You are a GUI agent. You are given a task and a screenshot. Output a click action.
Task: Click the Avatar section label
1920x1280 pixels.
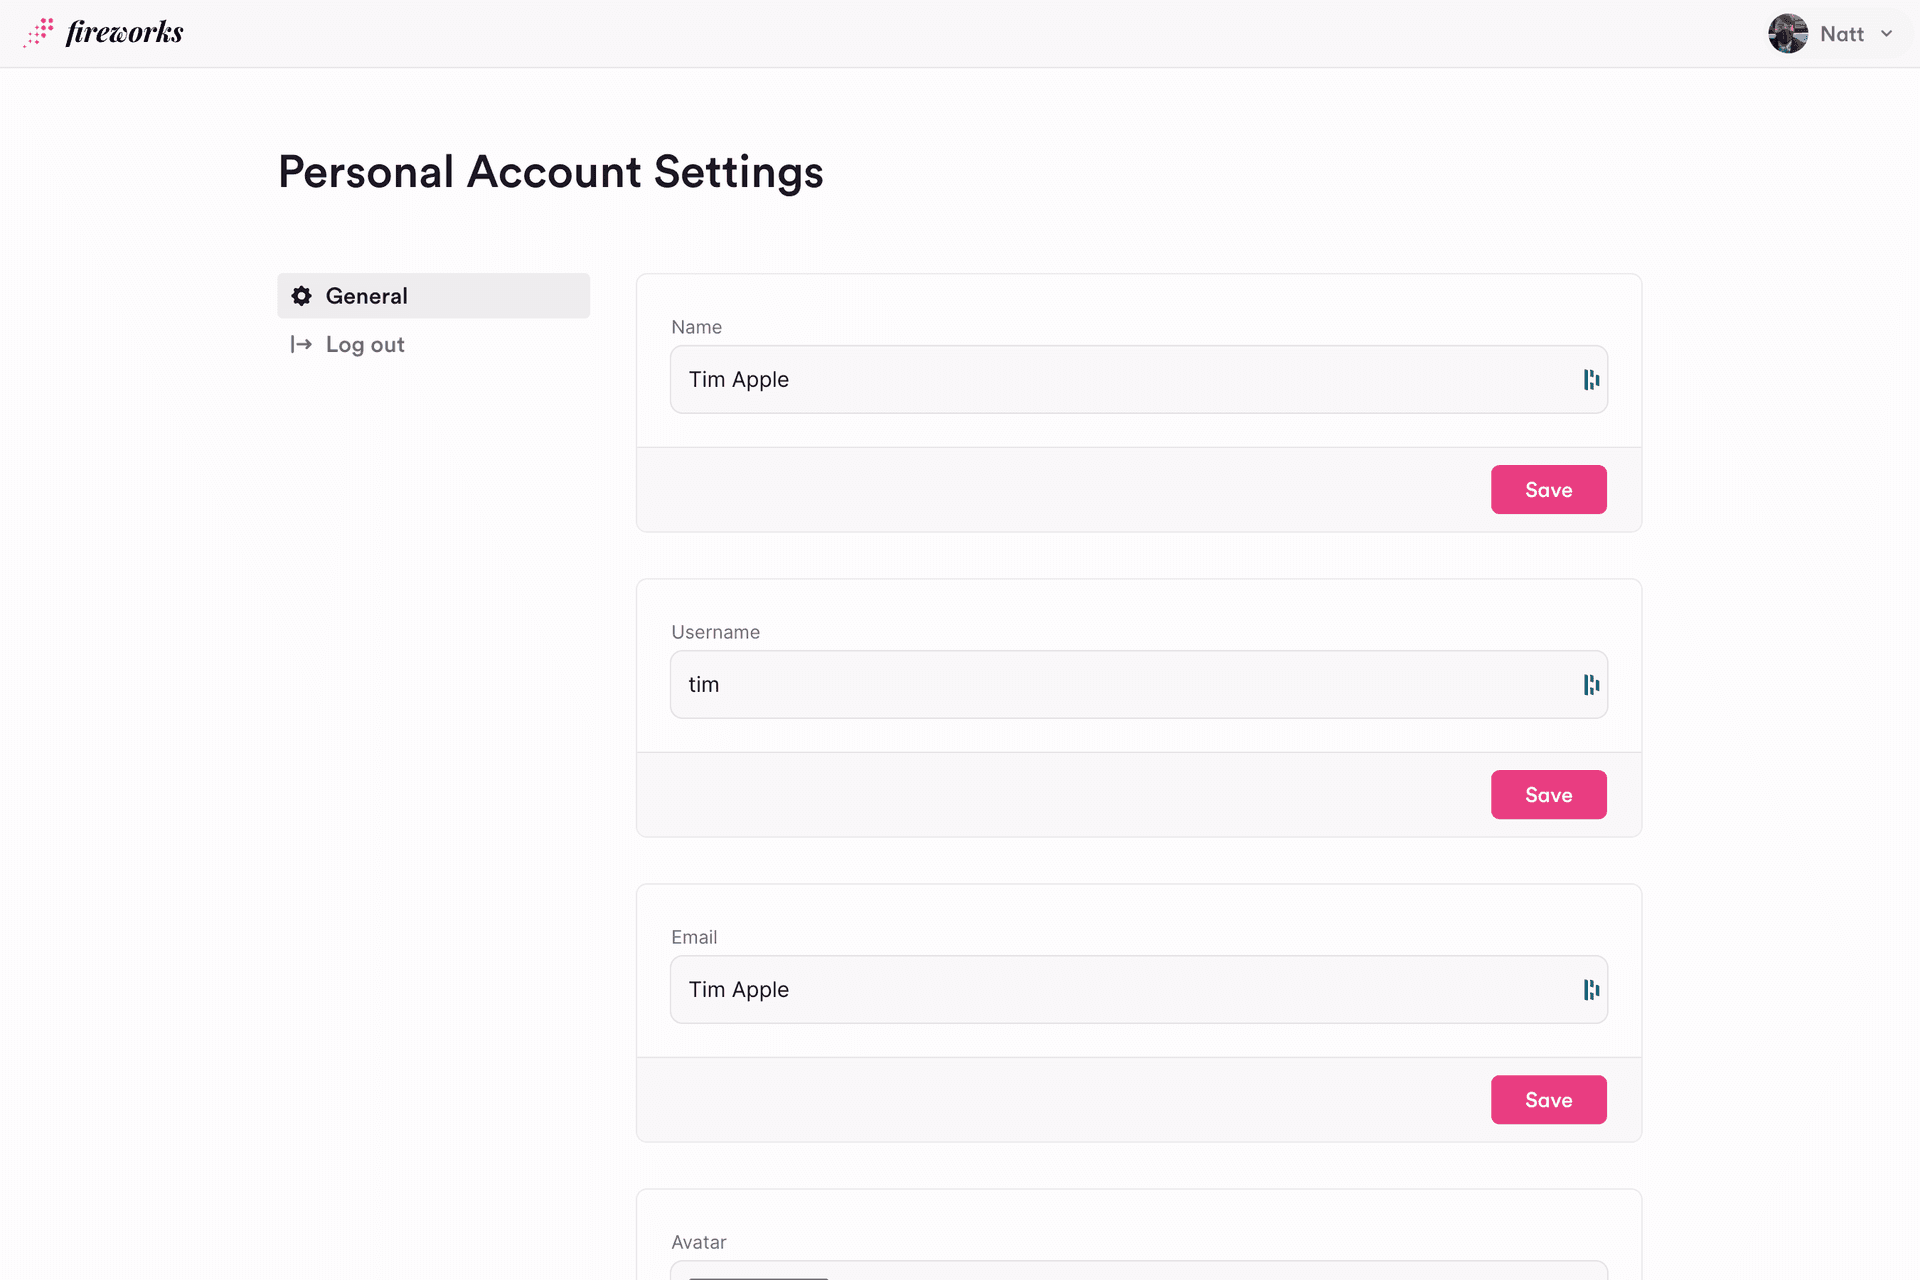698,1242
